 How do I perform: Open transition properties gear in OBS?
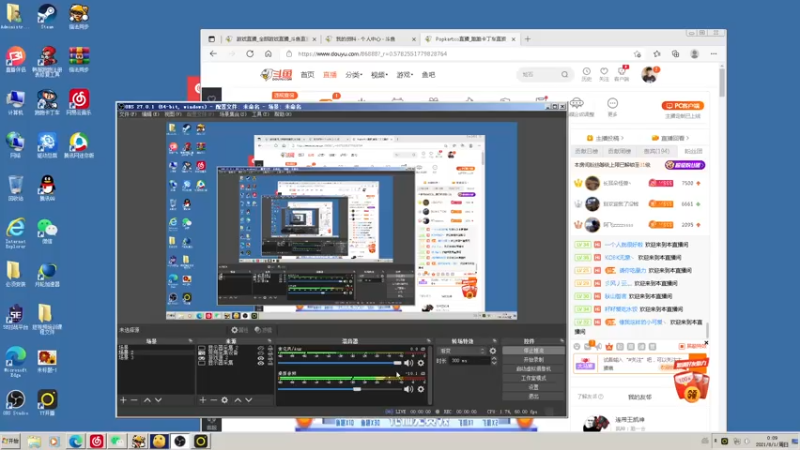click(492, 351)
